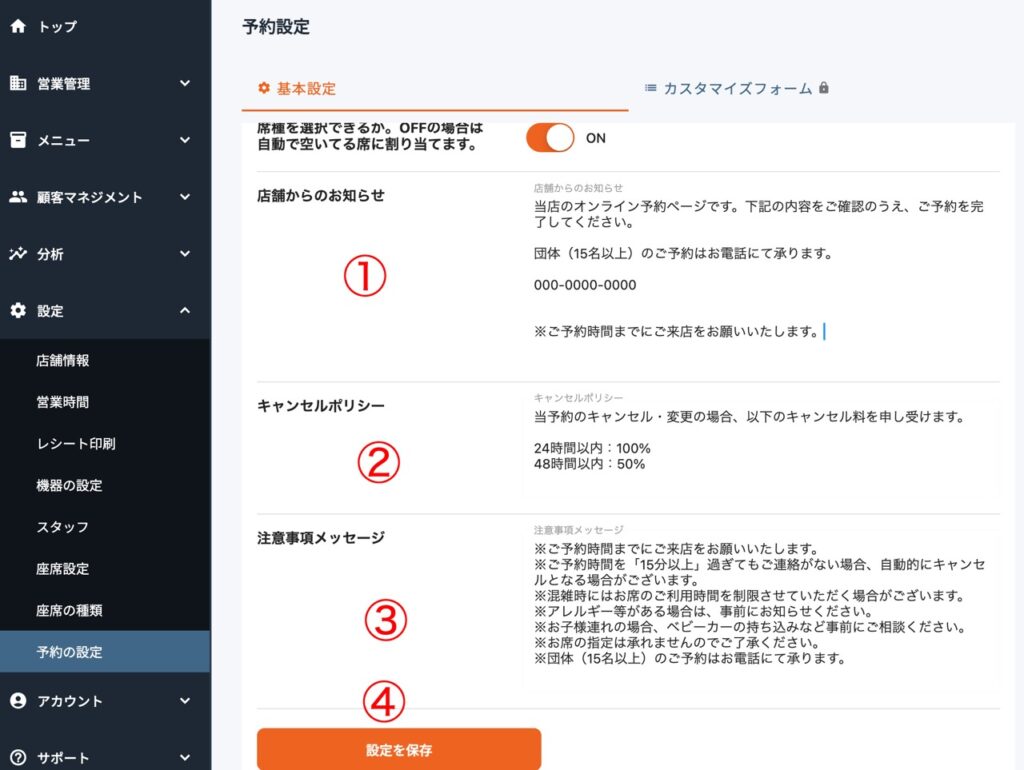Open 営業時間 settings page
The width and height of the screenshot is (1024, 770).
62,402
